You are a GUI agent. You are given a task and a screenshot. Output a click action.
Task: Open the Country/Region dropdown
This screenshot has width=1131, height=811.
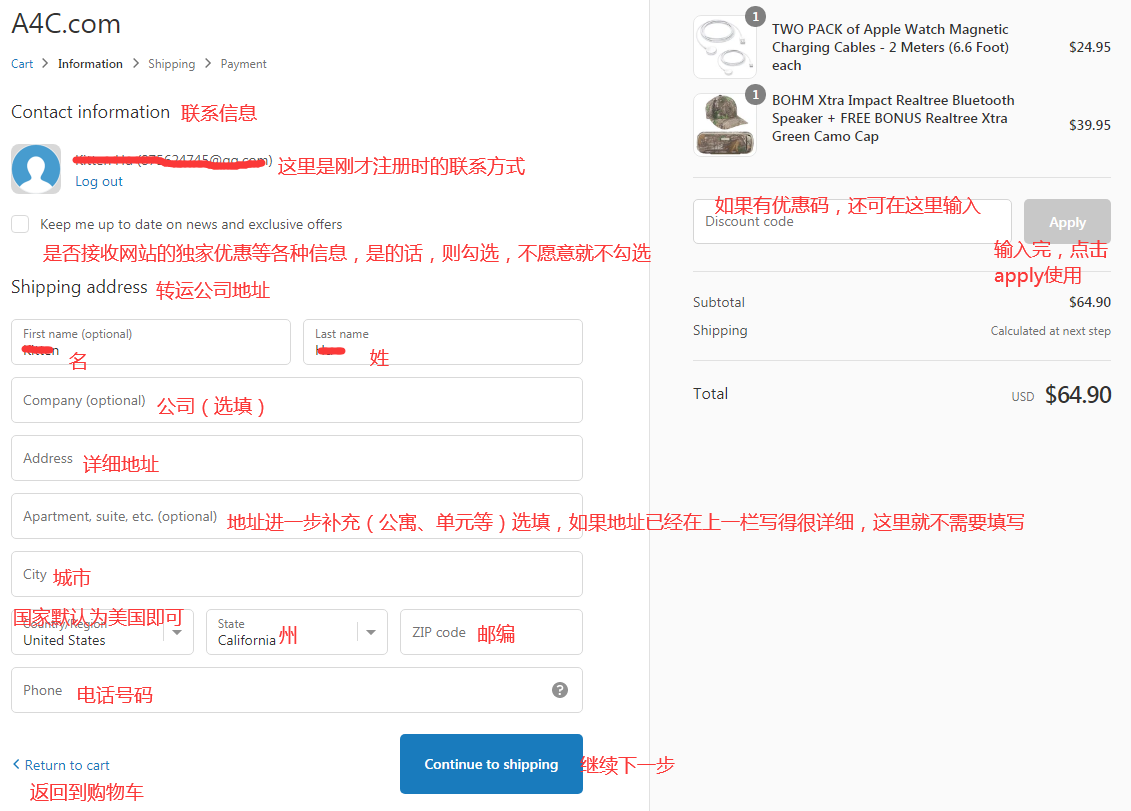[100, 631]
